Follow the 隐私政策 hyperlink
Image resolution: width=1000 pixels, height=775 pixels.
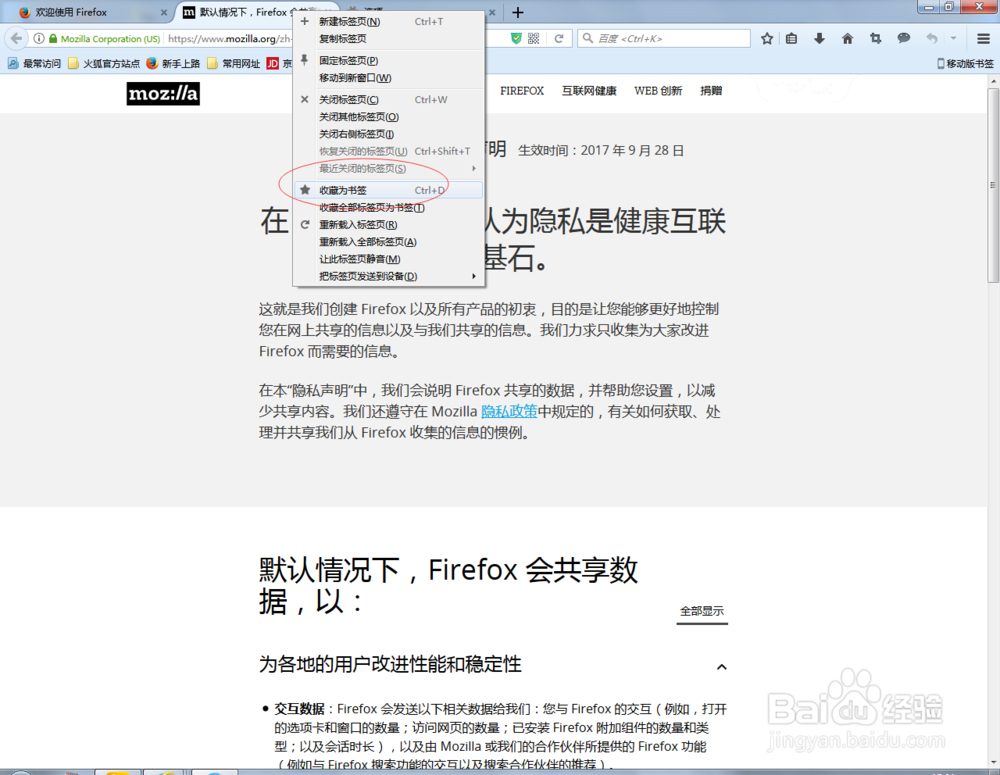(509, 411)
